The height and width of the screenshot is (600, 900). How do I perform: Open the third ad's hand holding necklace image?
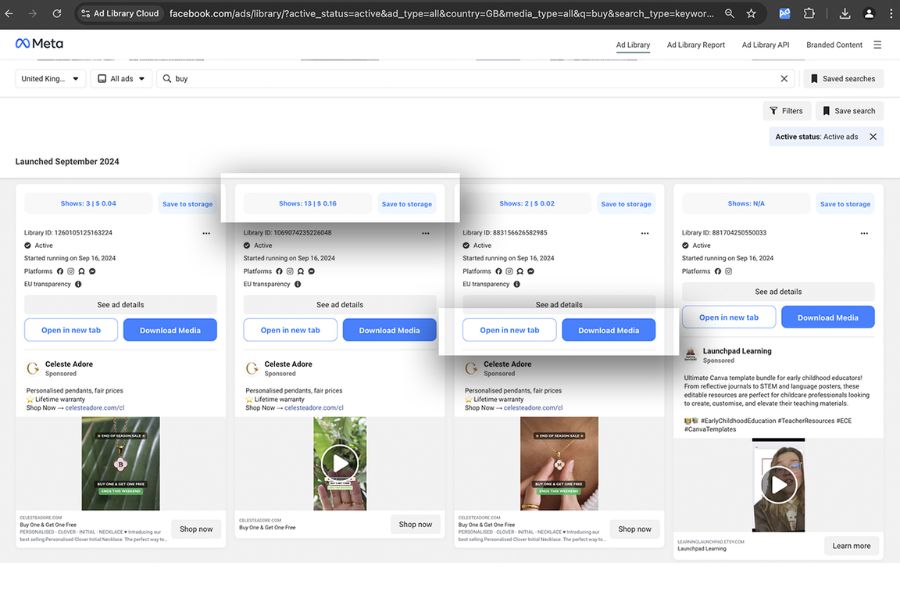[559, 463]
